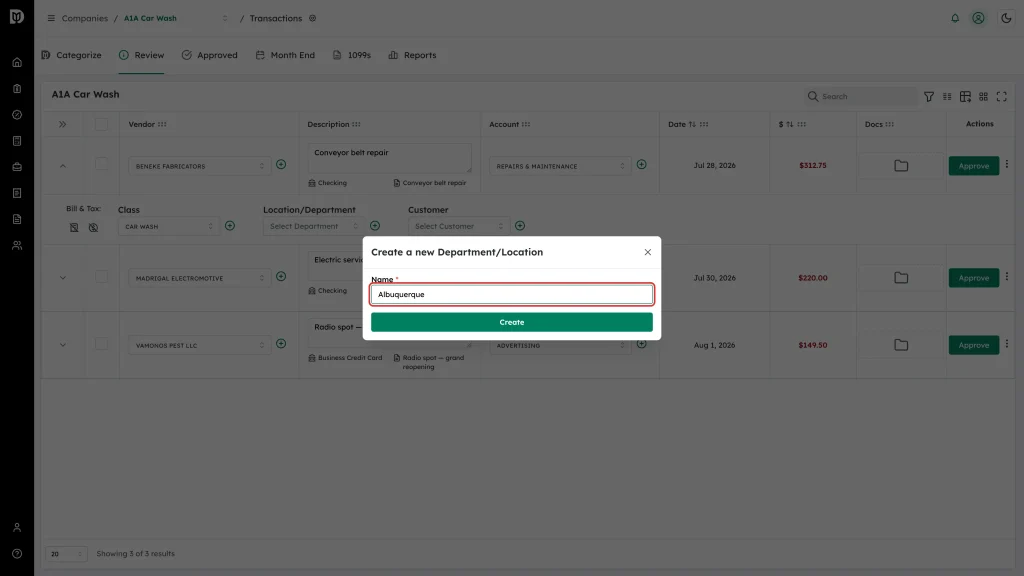Viewport: 1024px width, 576px height.
Task: Approve the $220.00 Madrigal transaction
Action: pos(974,278)
